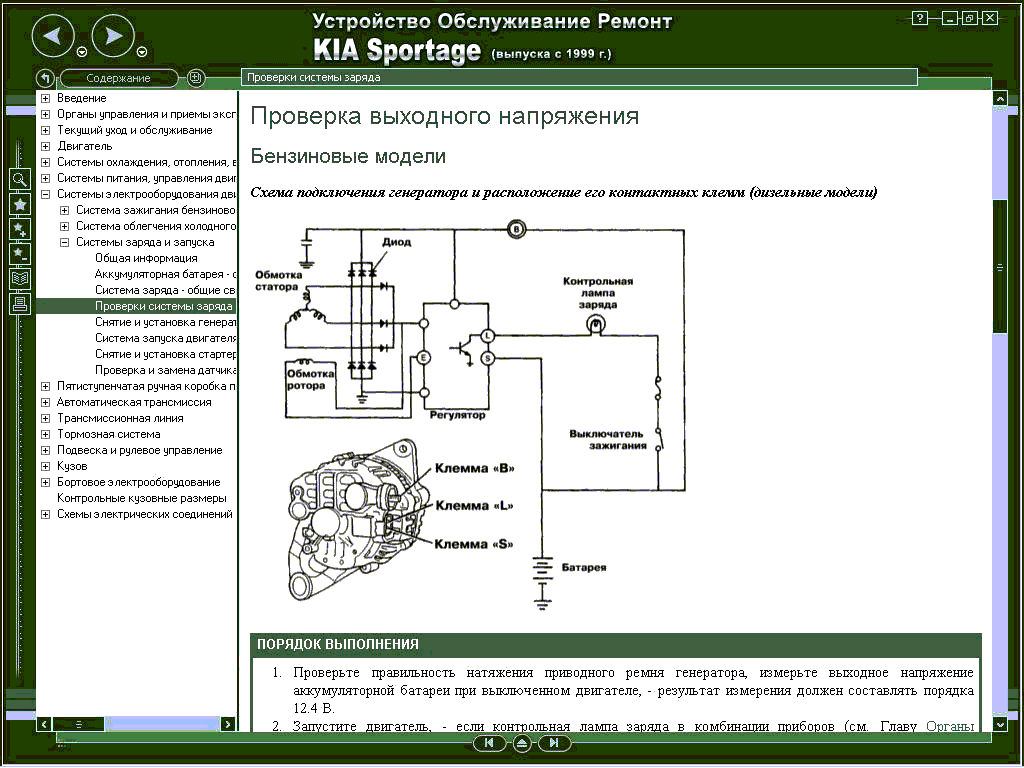Open Система заряда - общие сведения topic

tap(165, 290)
